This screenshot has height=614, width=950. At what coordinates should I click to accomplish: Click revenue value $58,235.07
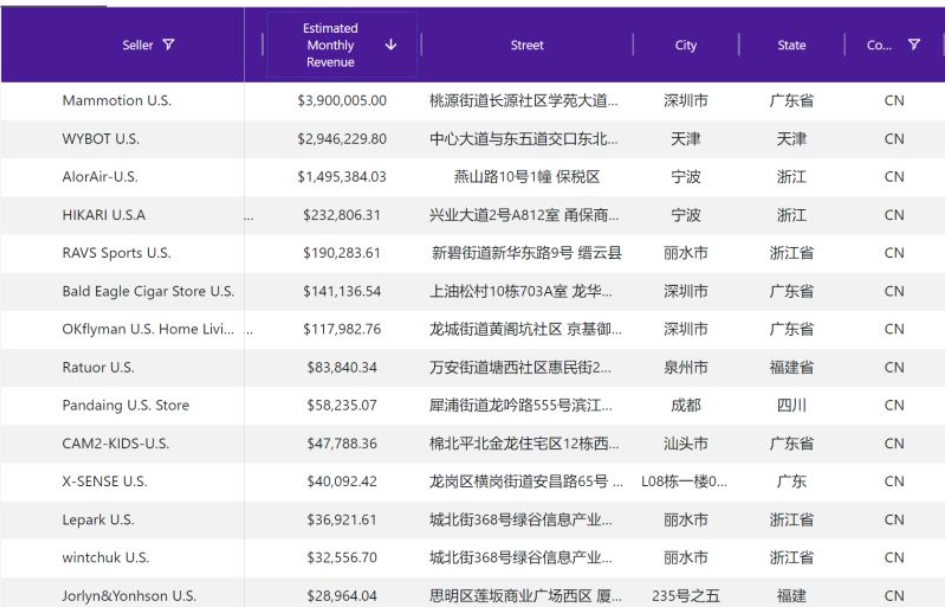pyautogui.click(x=342, y=405)
